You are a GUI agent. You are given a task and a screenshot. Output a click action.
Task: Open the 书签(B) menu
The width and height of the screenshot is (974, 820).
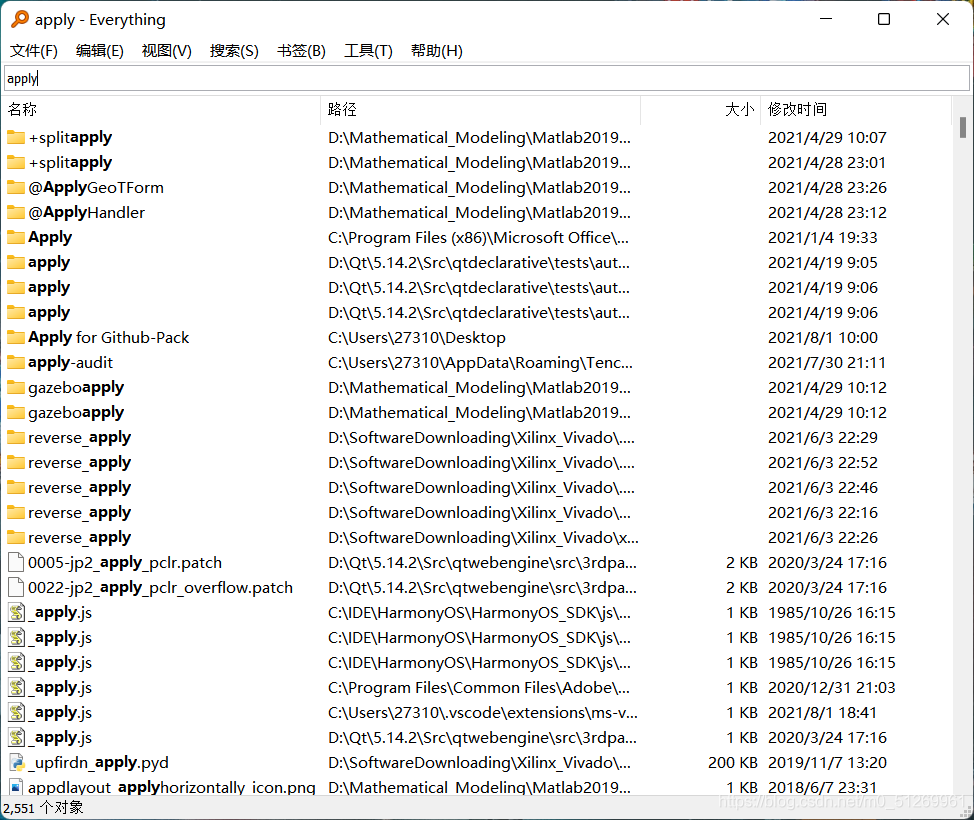coord(301,51)
